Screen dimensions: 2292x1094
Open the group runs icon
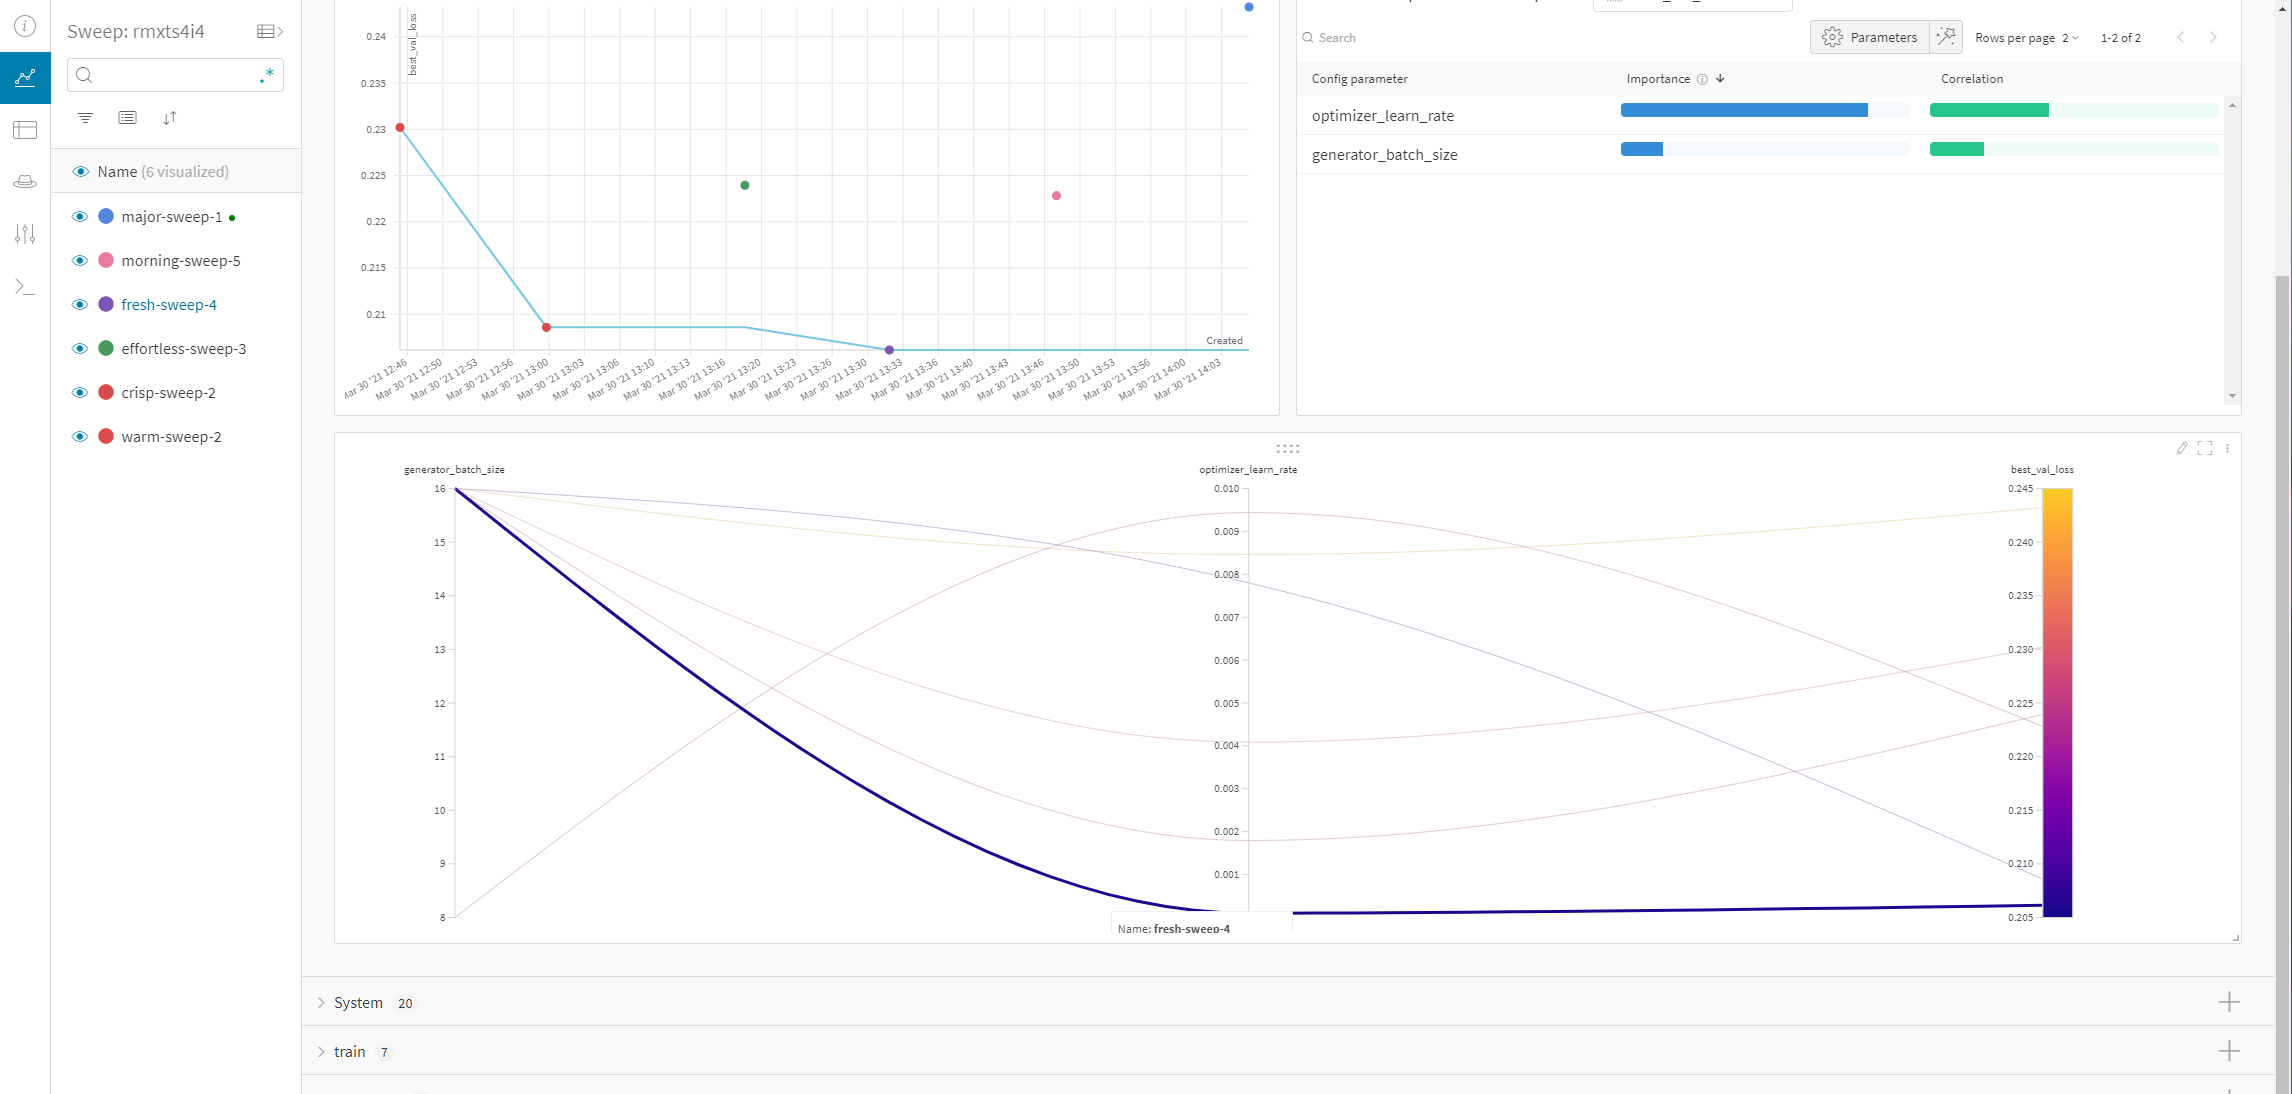127,118
